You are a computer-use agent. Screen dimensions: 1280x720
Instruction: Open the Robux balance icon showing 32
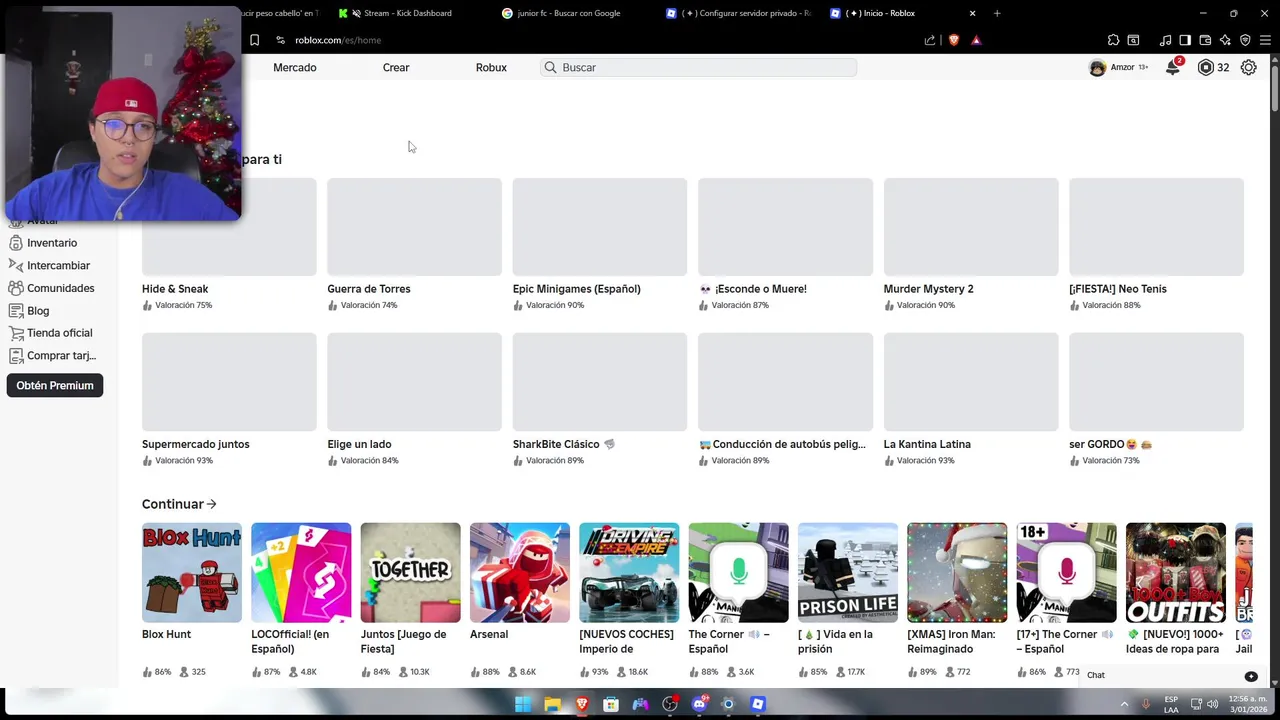point(1206,68)
